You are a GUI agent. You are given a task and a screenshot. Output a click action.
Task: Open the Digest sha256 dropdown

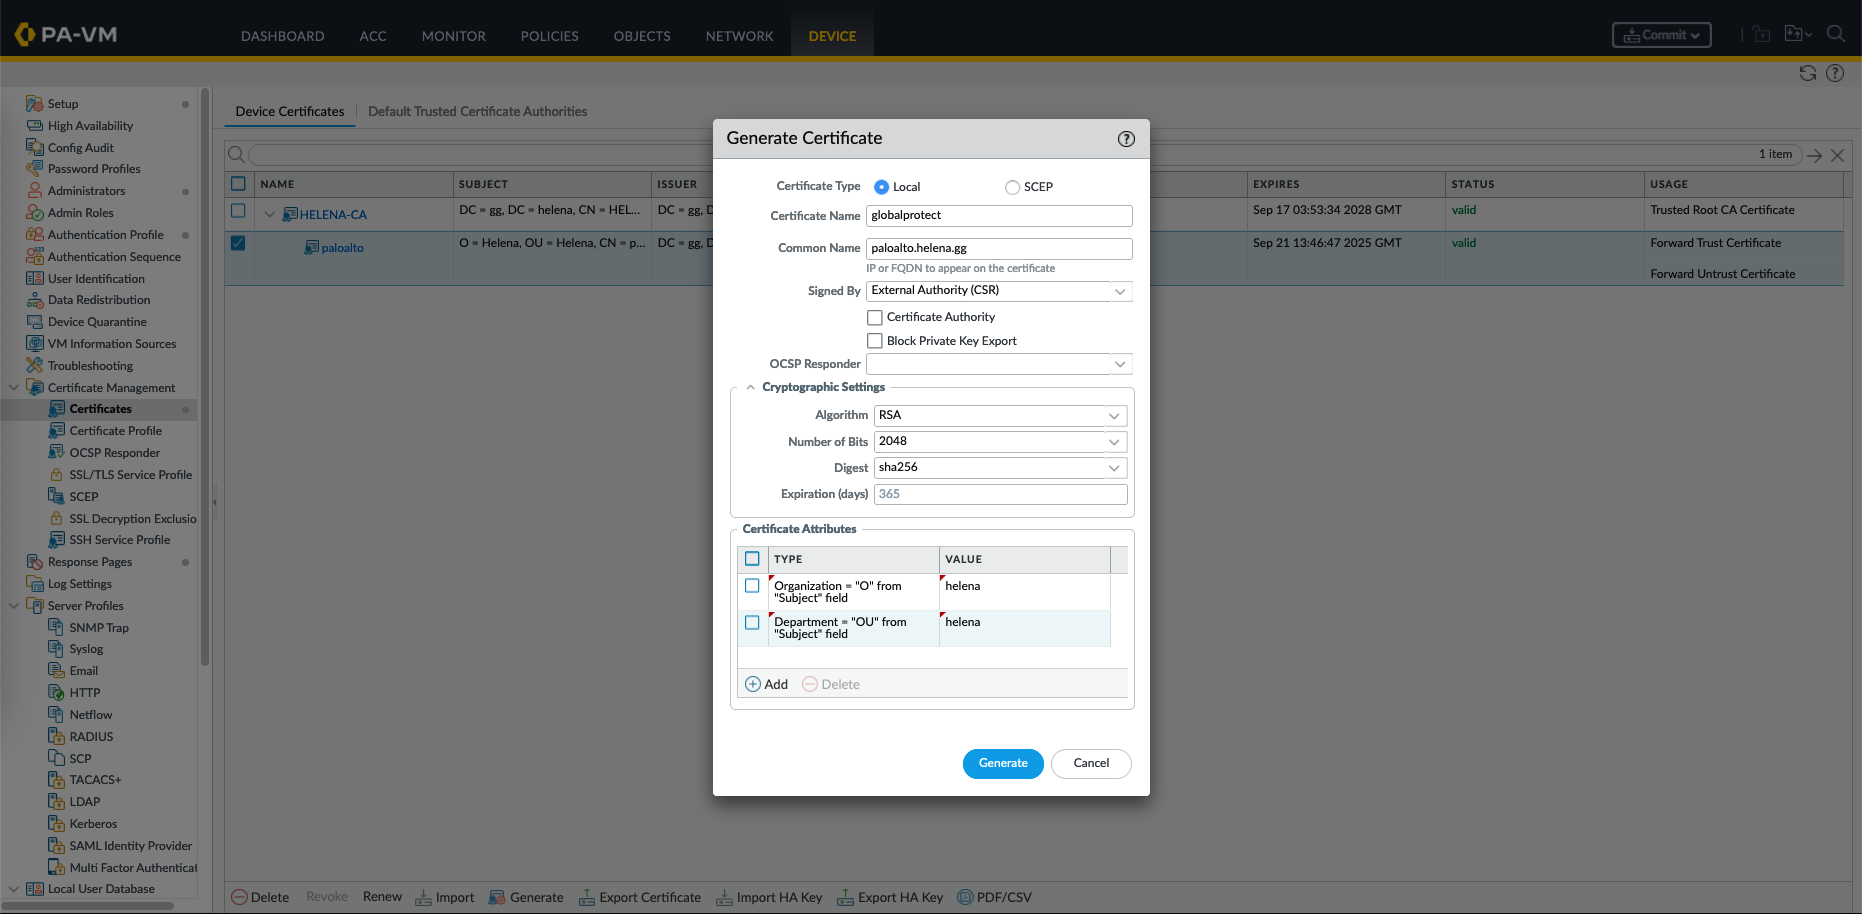tap(1114, 468)
